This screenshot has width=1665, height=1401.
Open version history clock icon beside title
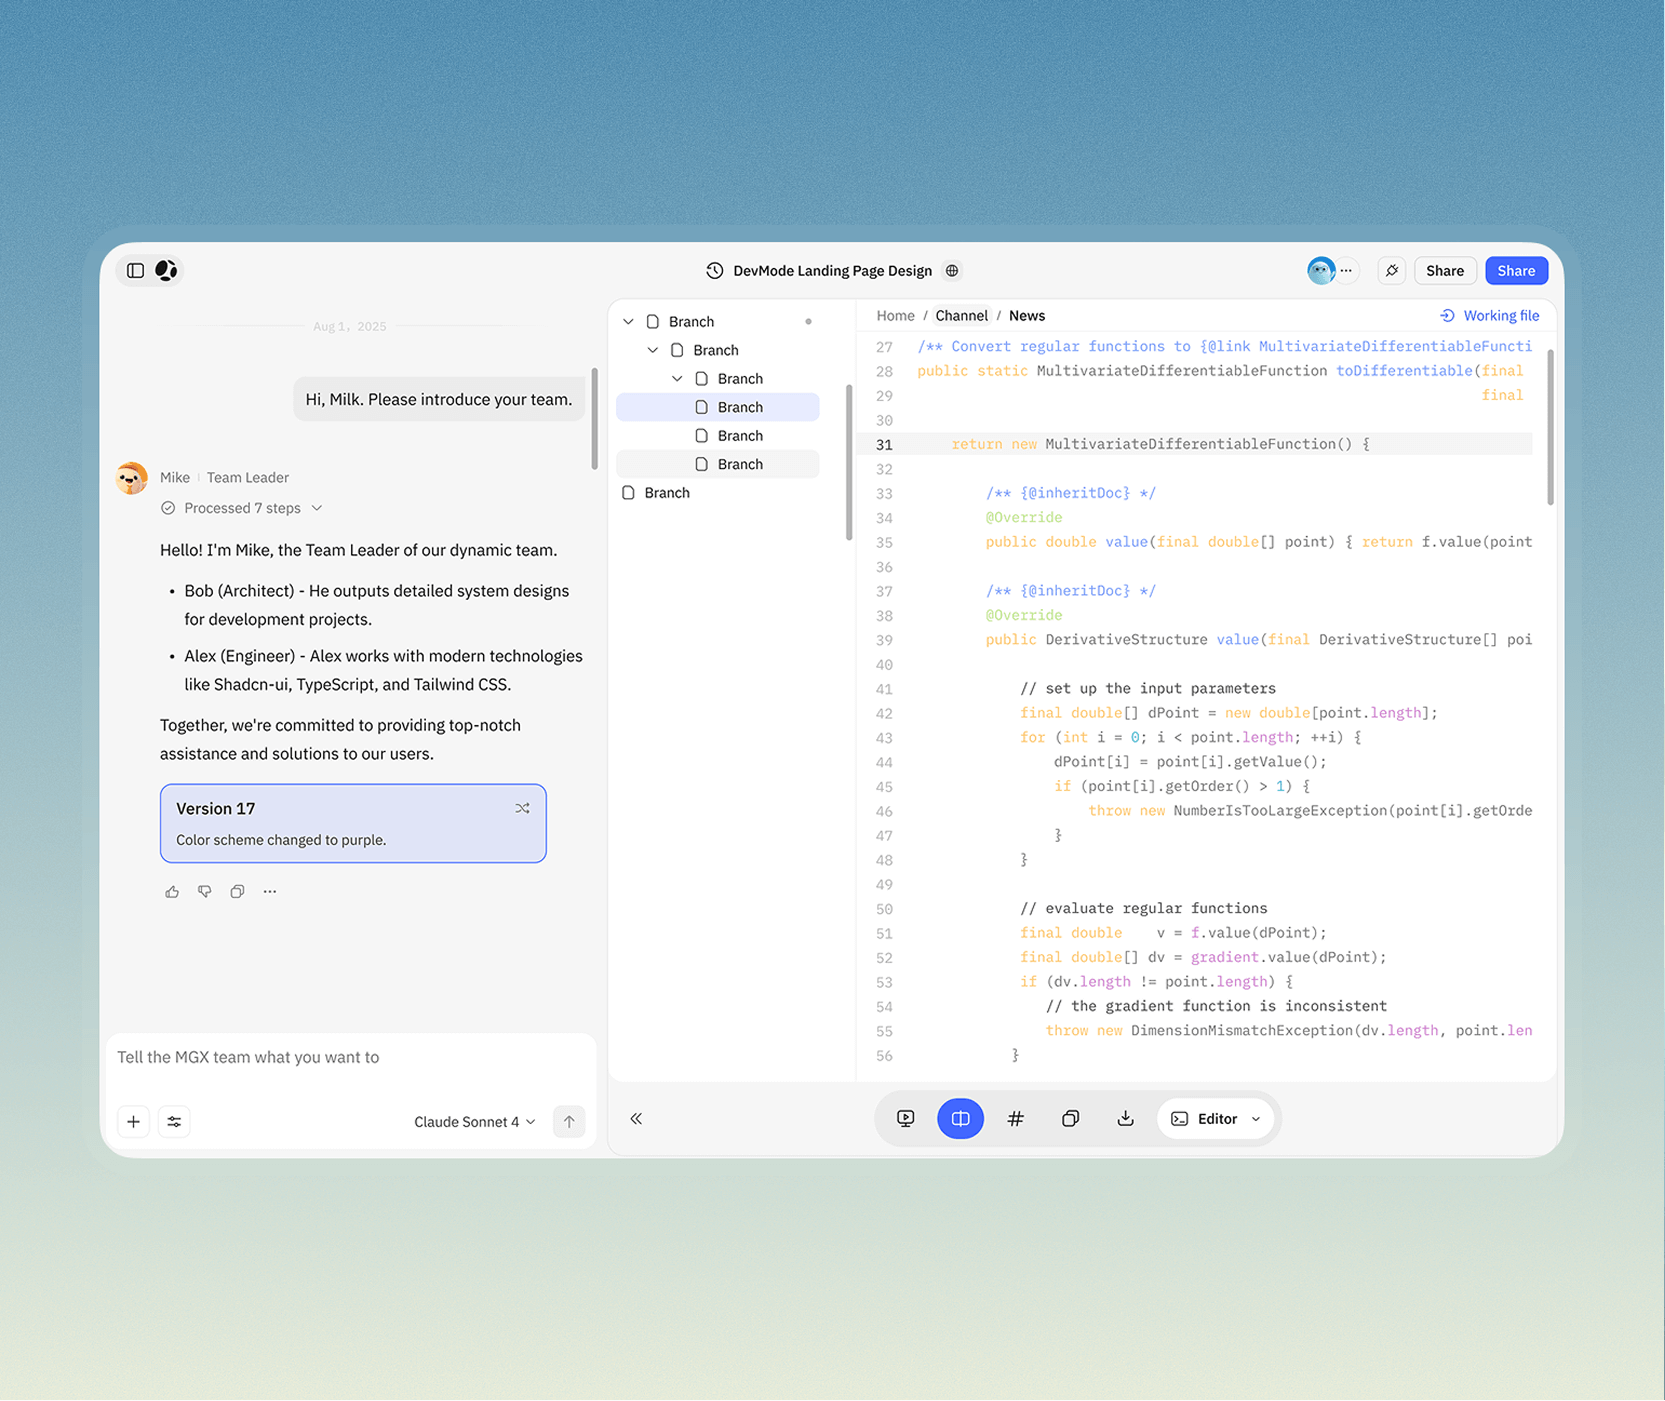point(715,271)
